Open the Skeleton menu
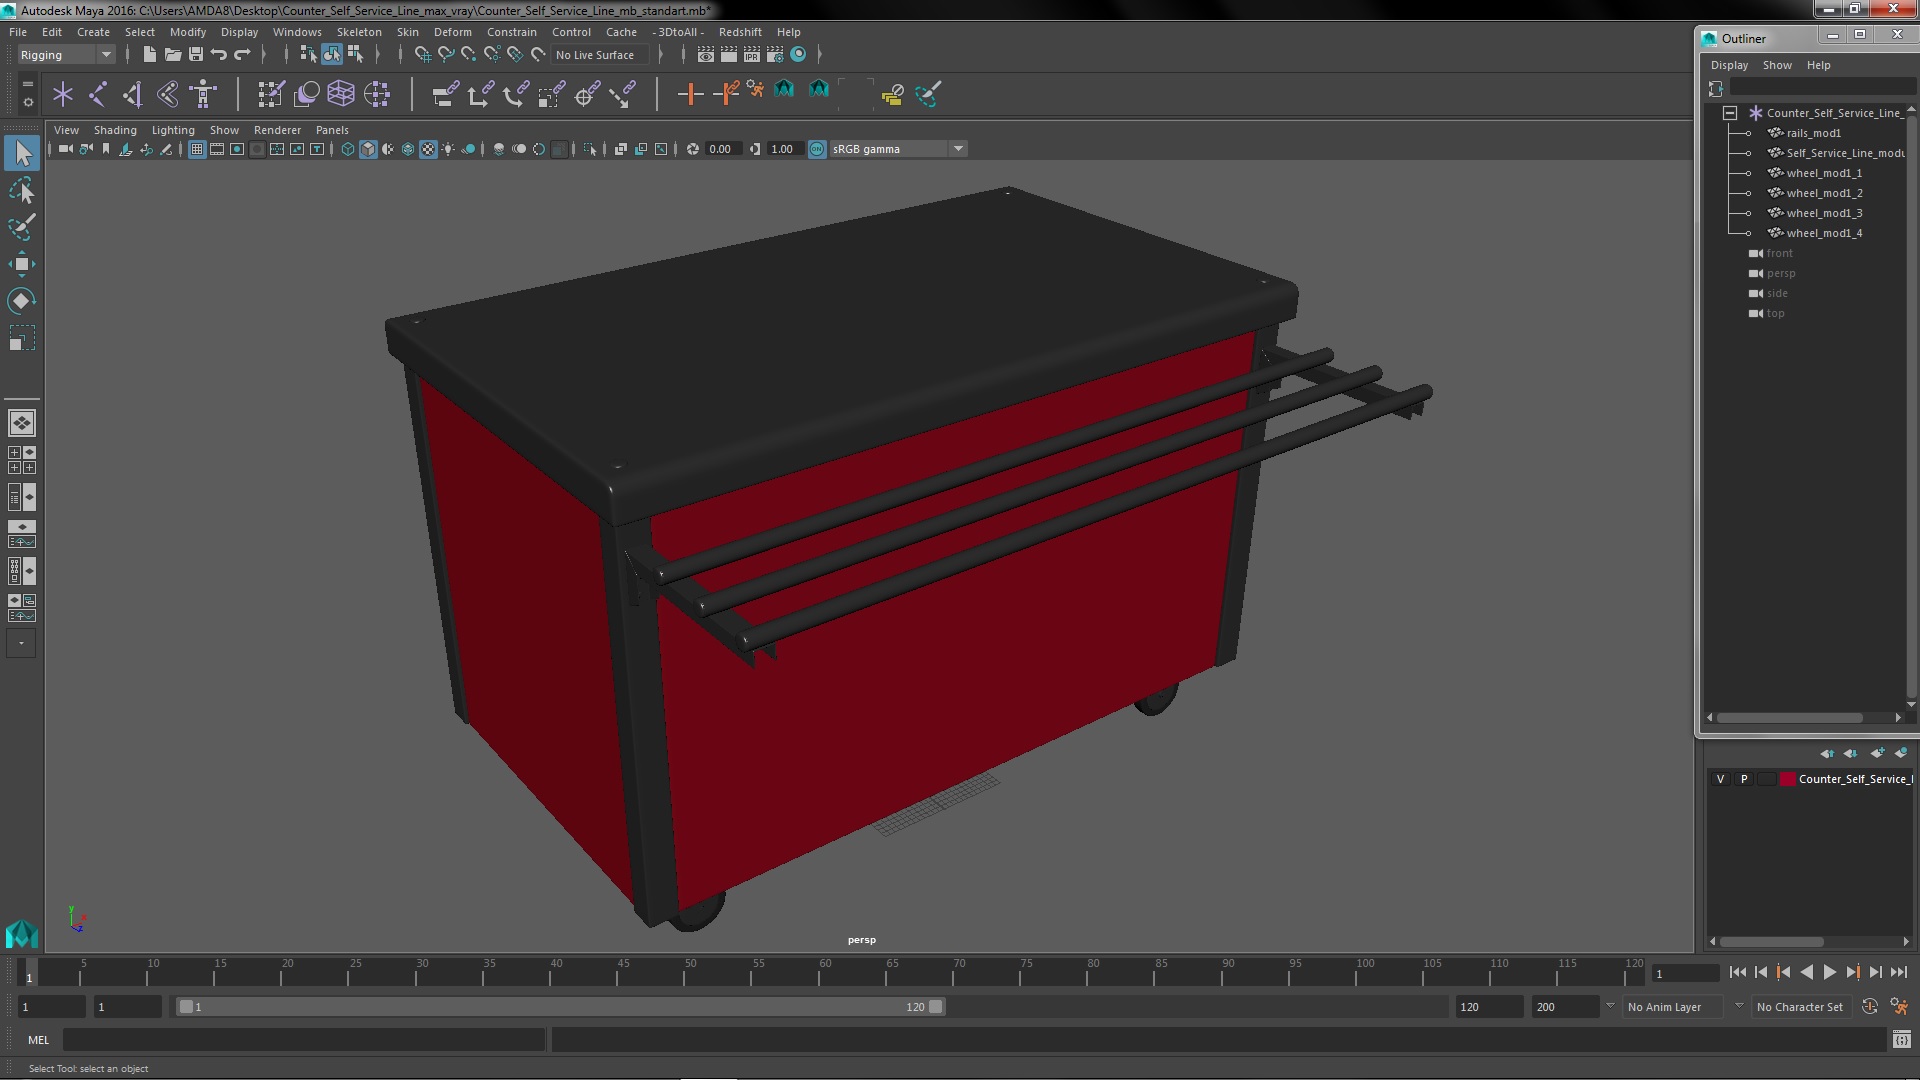The width and height of the screenshot is (1920, 1080). pos(358,32)
